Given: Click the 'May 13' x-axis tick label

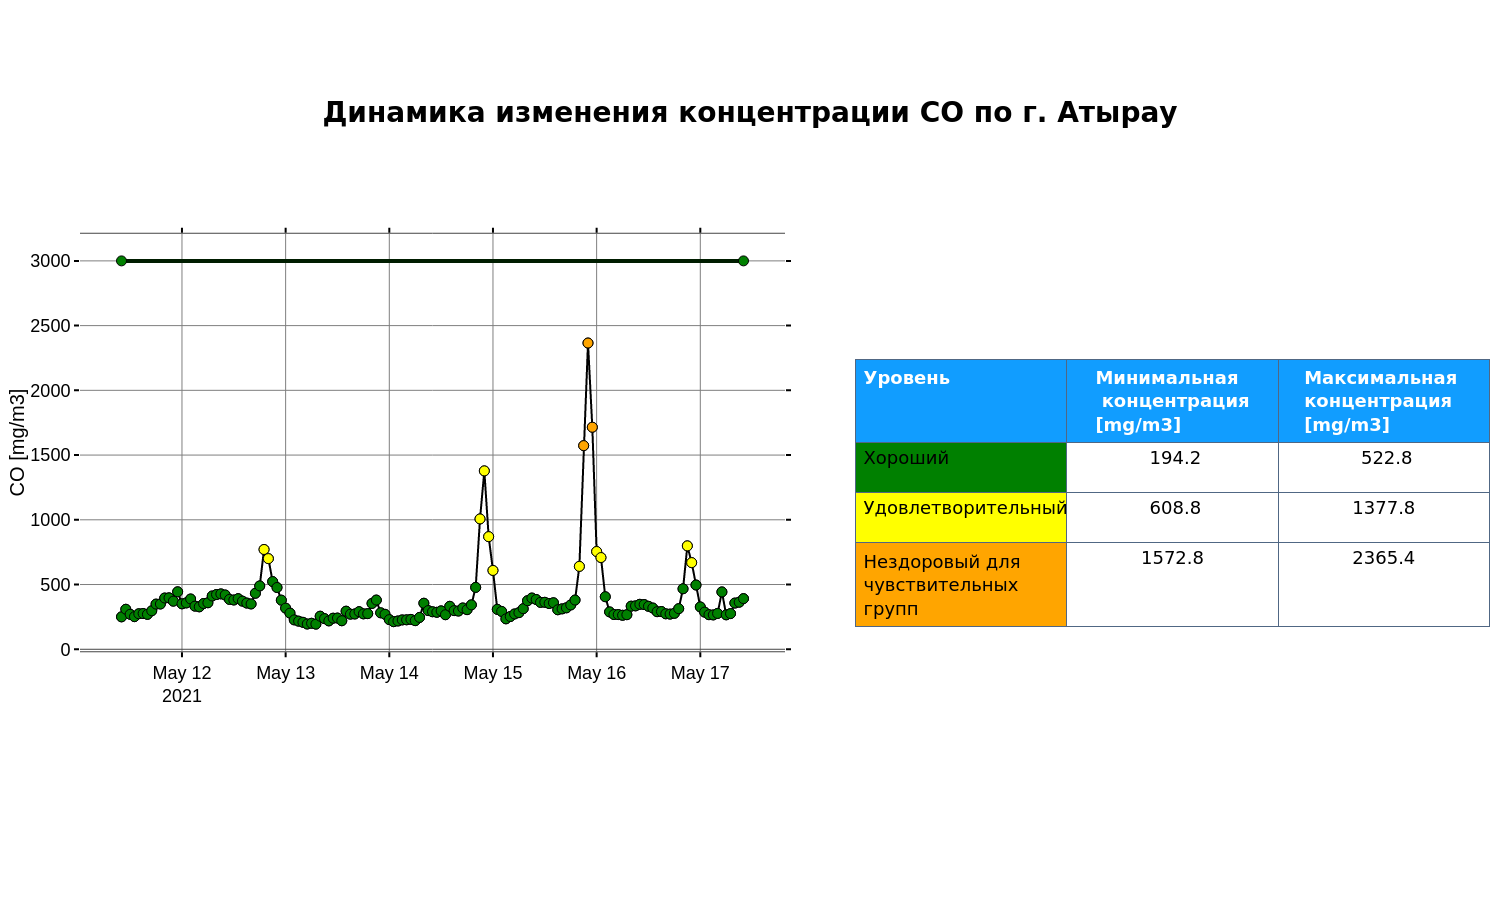Looking at the screenshot, I should click(x=286, y=673).
